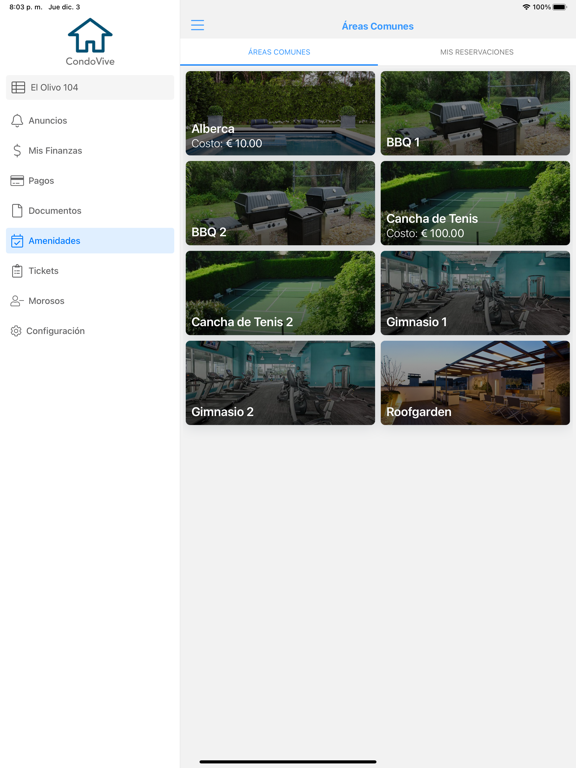Select the Amenidades menu label
Screen dimensions: 576x768
(x=54, y=240)
